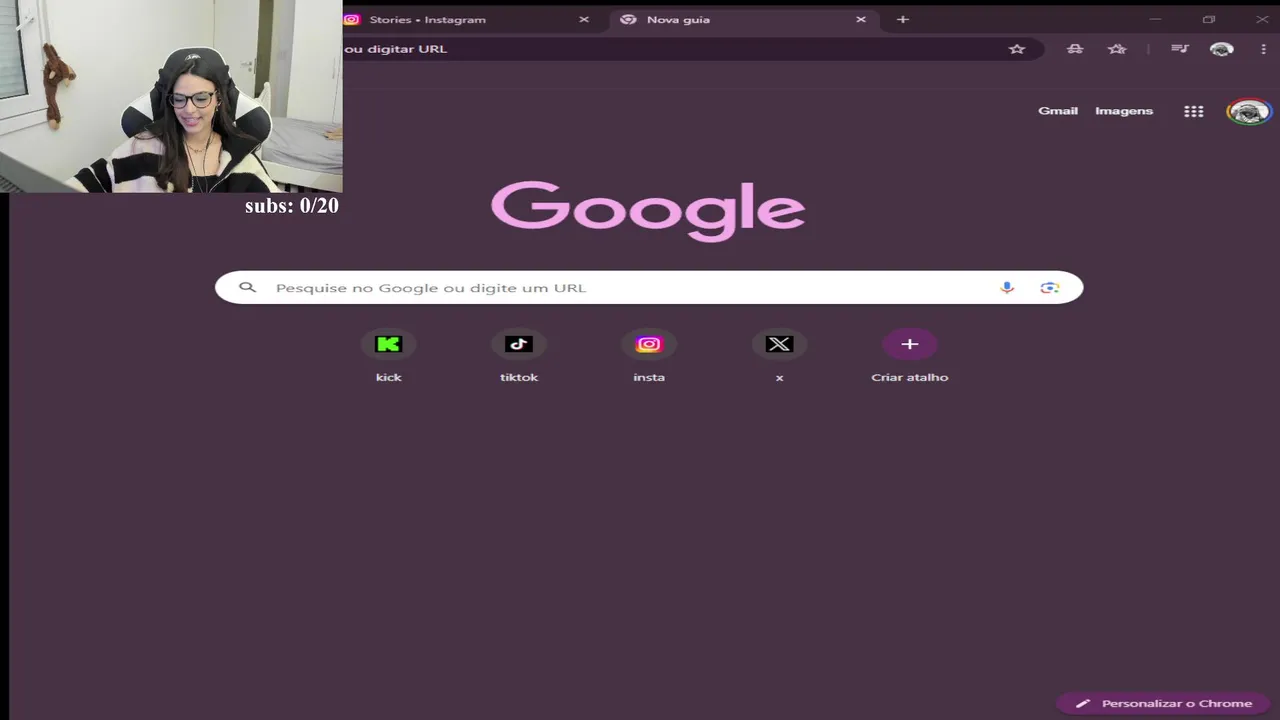This screenshot has width=1280, height=720.
Task: Close the Nova guia tab
Action: click(x=861, y=19)
